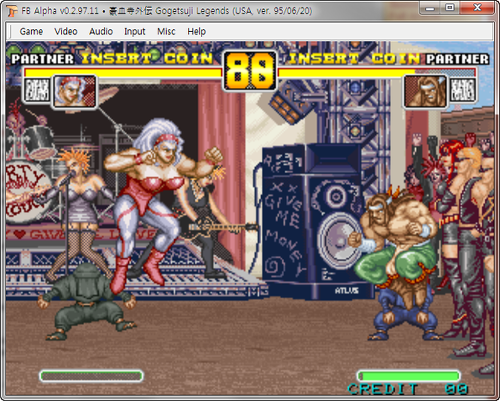Click the left player's yellow health bar
Screen dimensions: 500x401
pos(123,72)
